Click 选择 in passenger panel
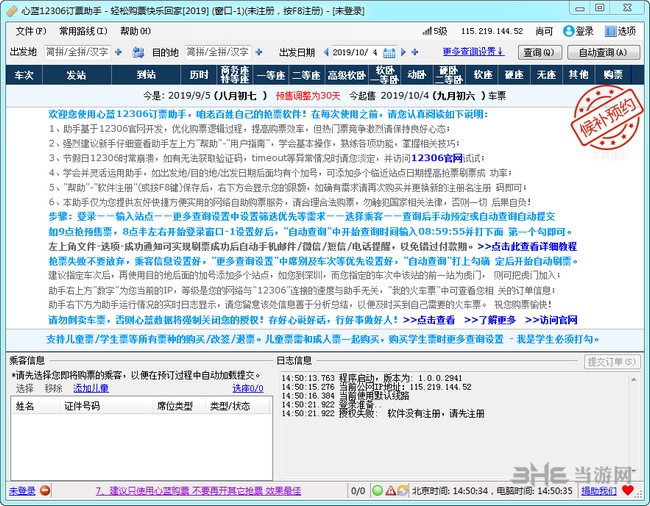This screenshot has height=506, width=650. [x=24, y=388]
